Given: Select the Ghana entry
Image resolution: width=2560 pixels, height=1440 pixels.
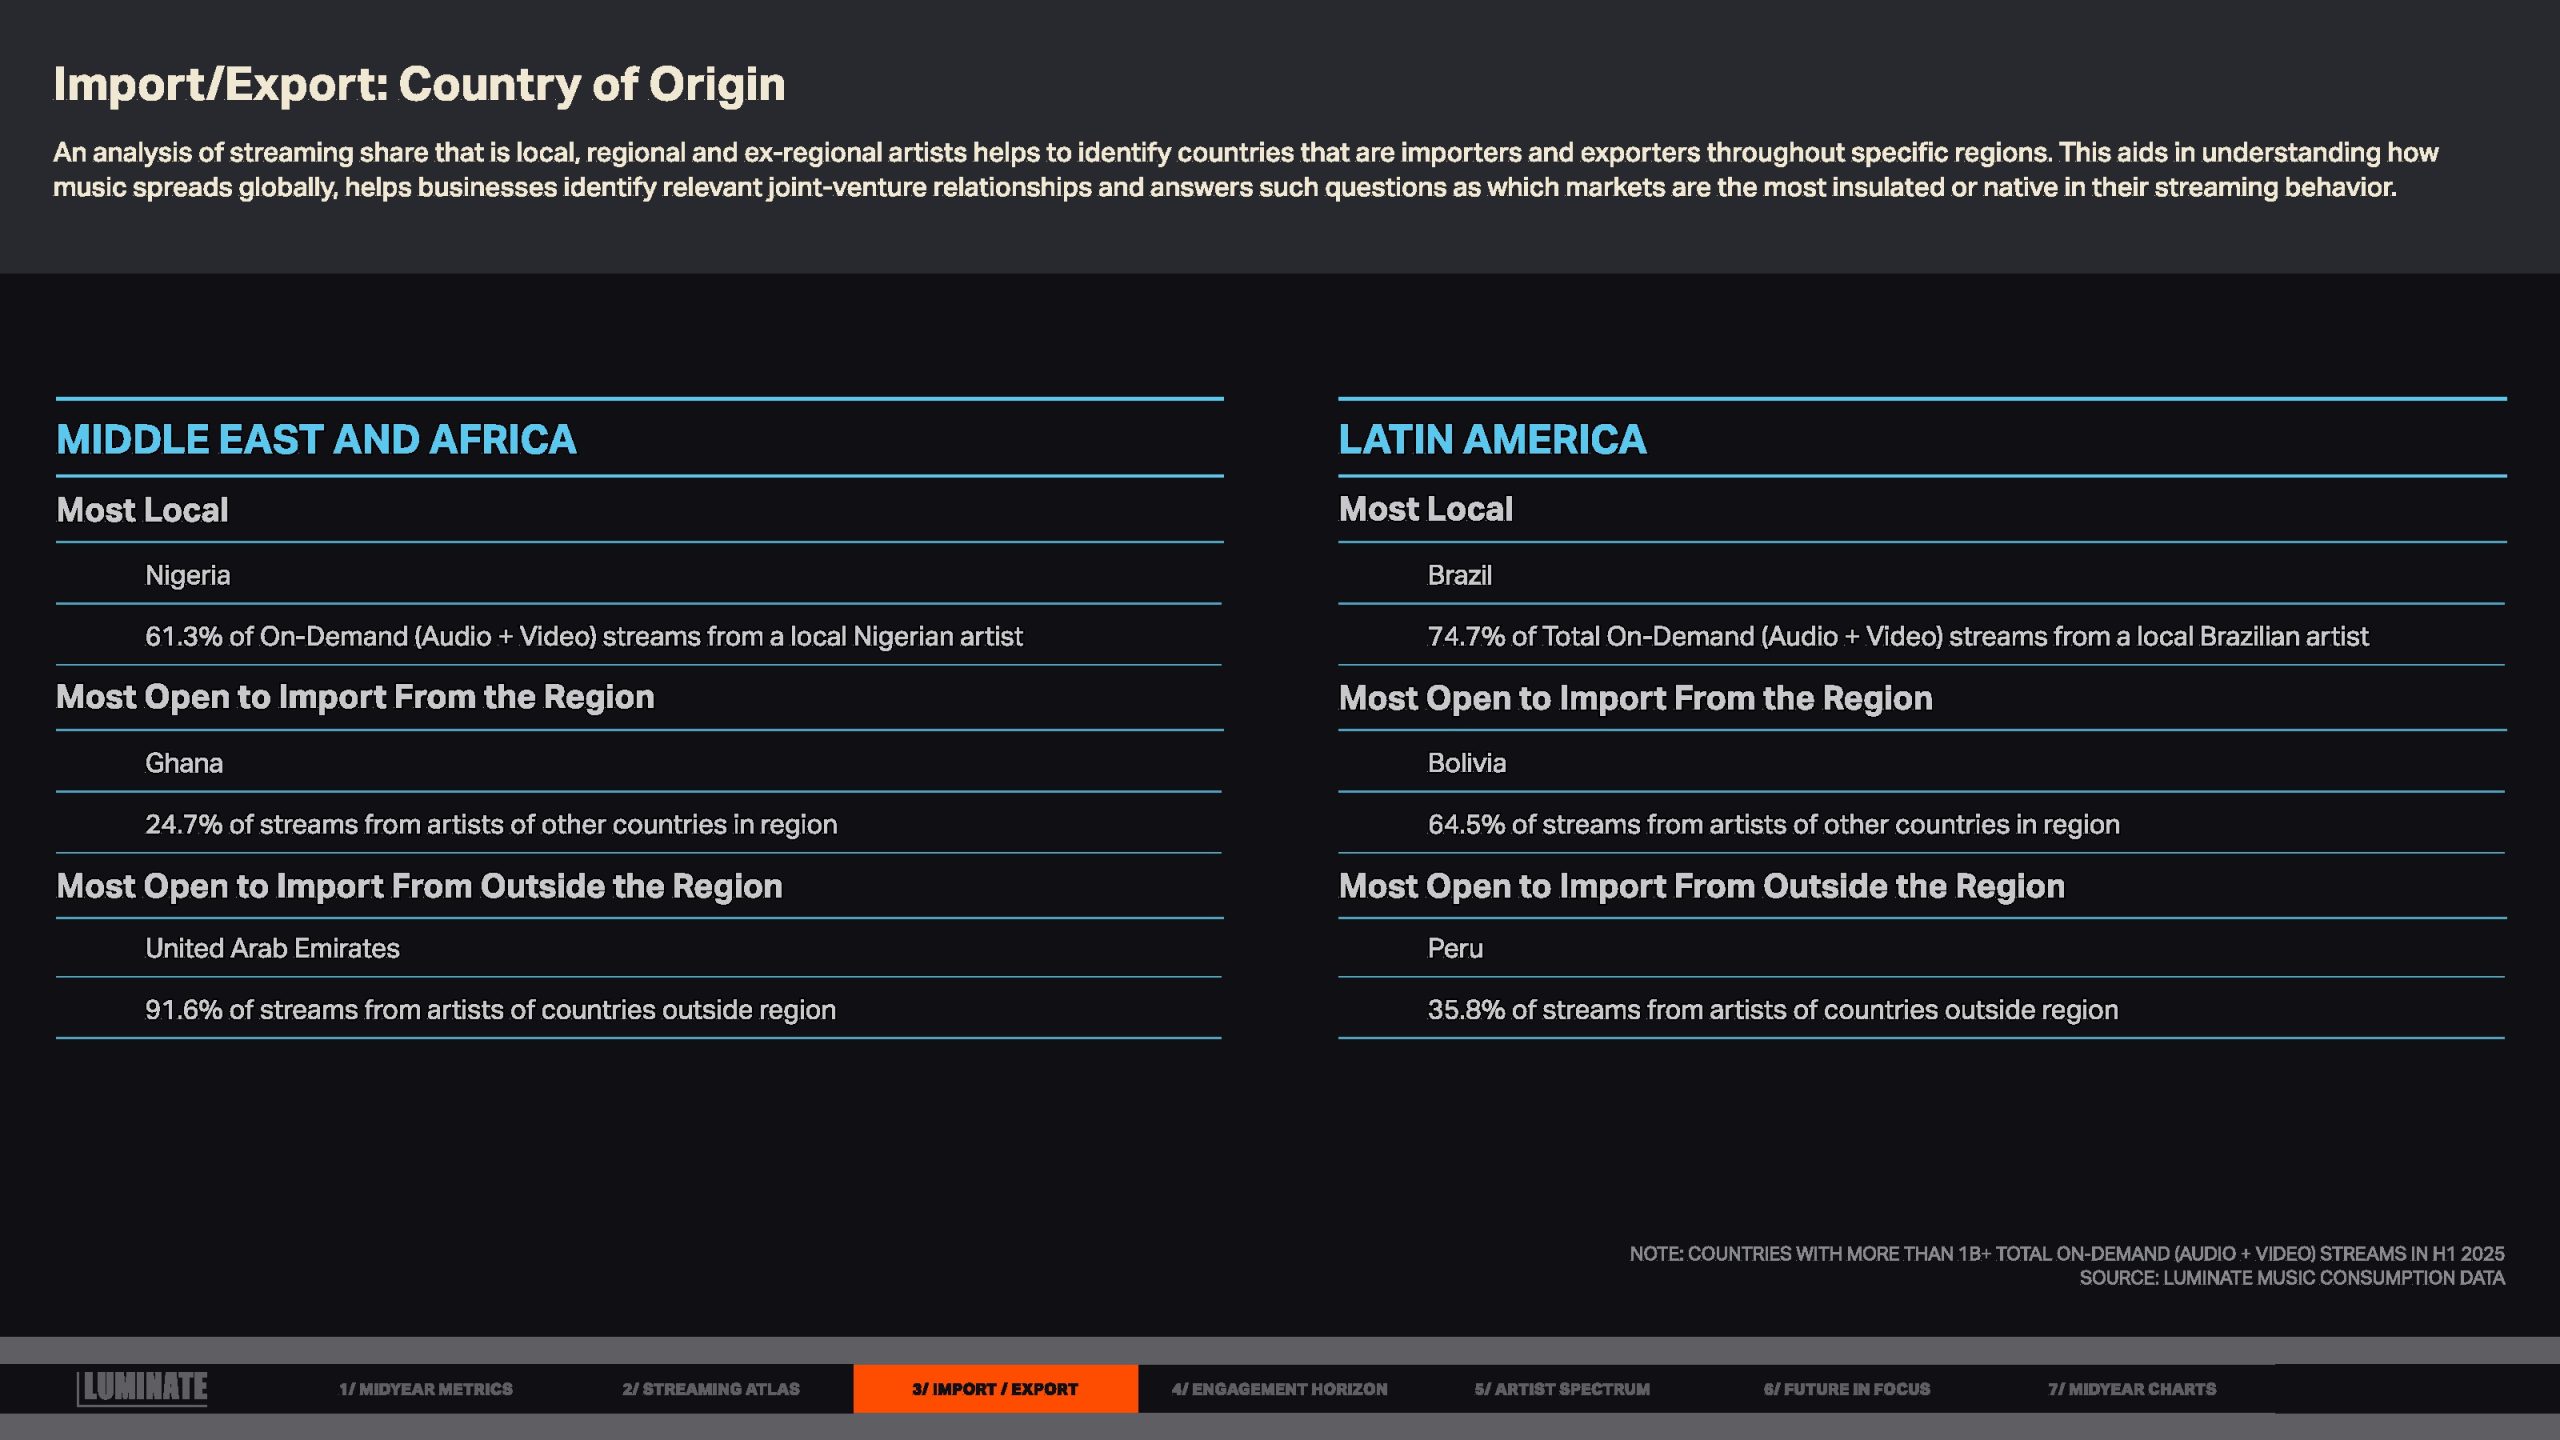Looking at the screenshot, I should coord(184,763).
